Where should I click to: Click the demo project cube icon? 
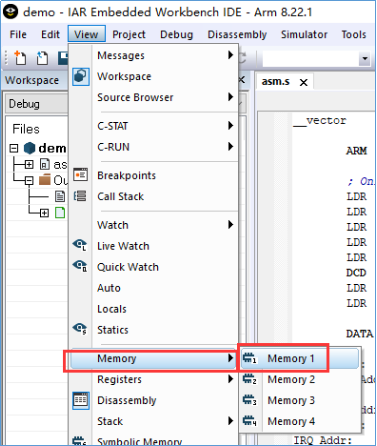[29, 148]
